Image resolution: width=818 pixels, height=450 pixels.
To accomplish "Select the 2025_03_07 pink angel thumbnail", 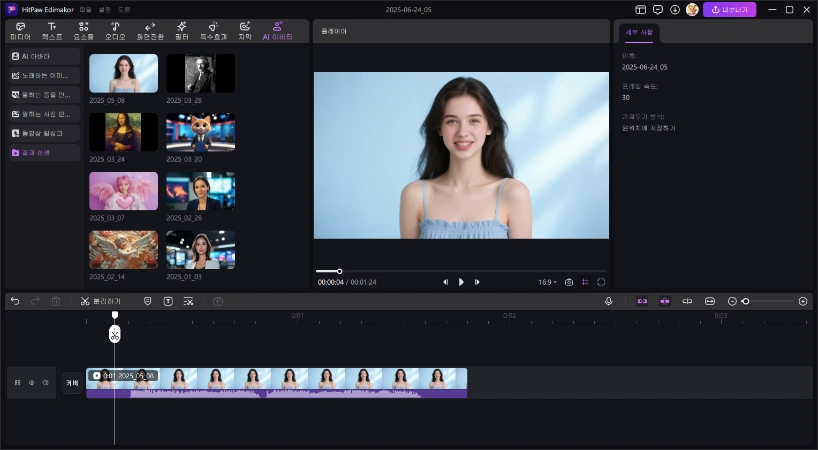I will click(x=124, y=191).
